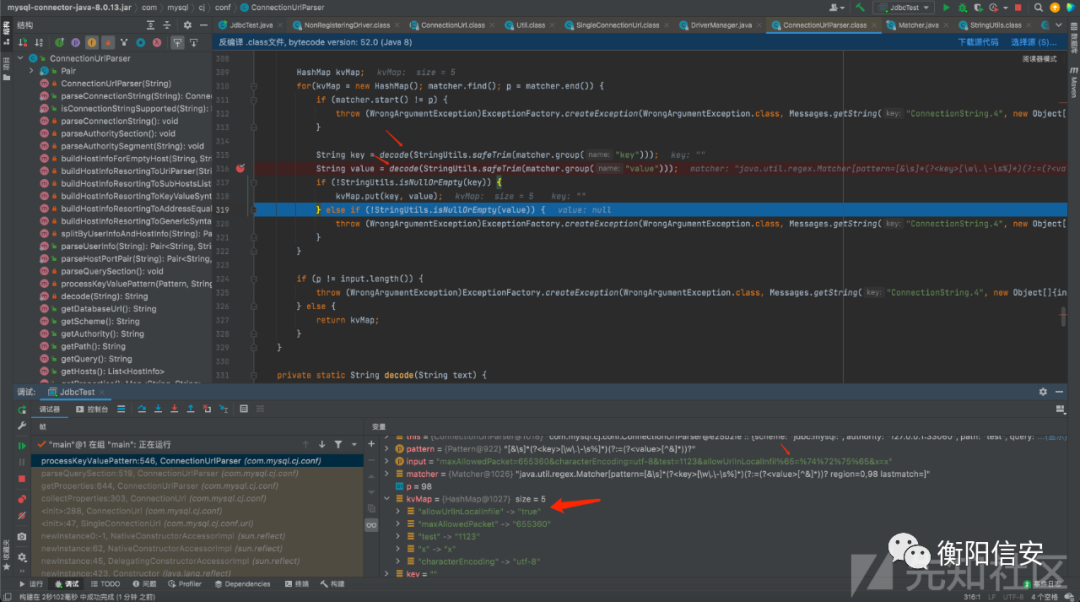The height and width of the screenshot is (602, 1080).
Task: Click the glasses watch-view icon
Action: pyautogui.click(x=371, y=525)
